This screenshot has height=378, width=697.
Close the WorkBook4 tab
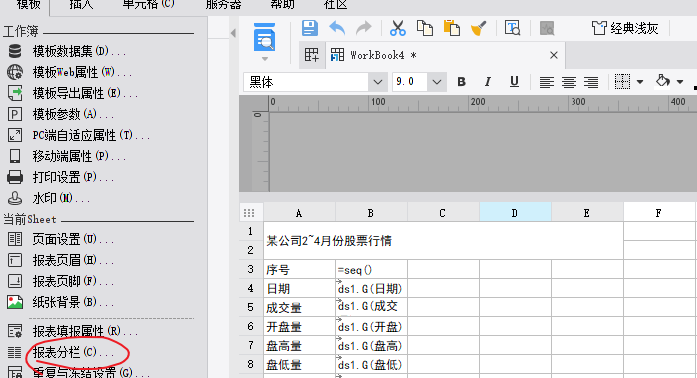[x=553, y=55]
